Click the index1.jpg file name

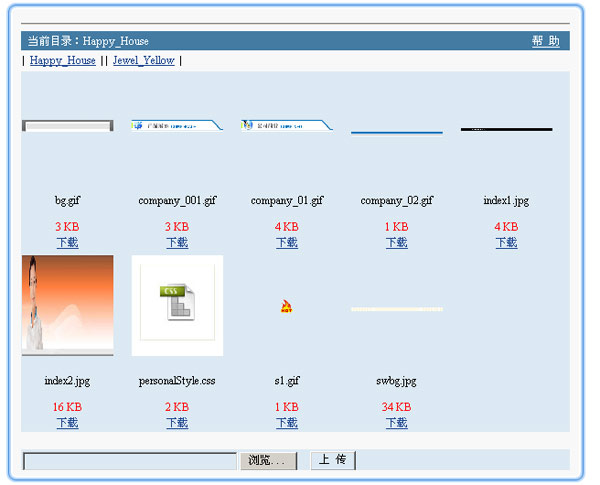[x=506, y=201]
